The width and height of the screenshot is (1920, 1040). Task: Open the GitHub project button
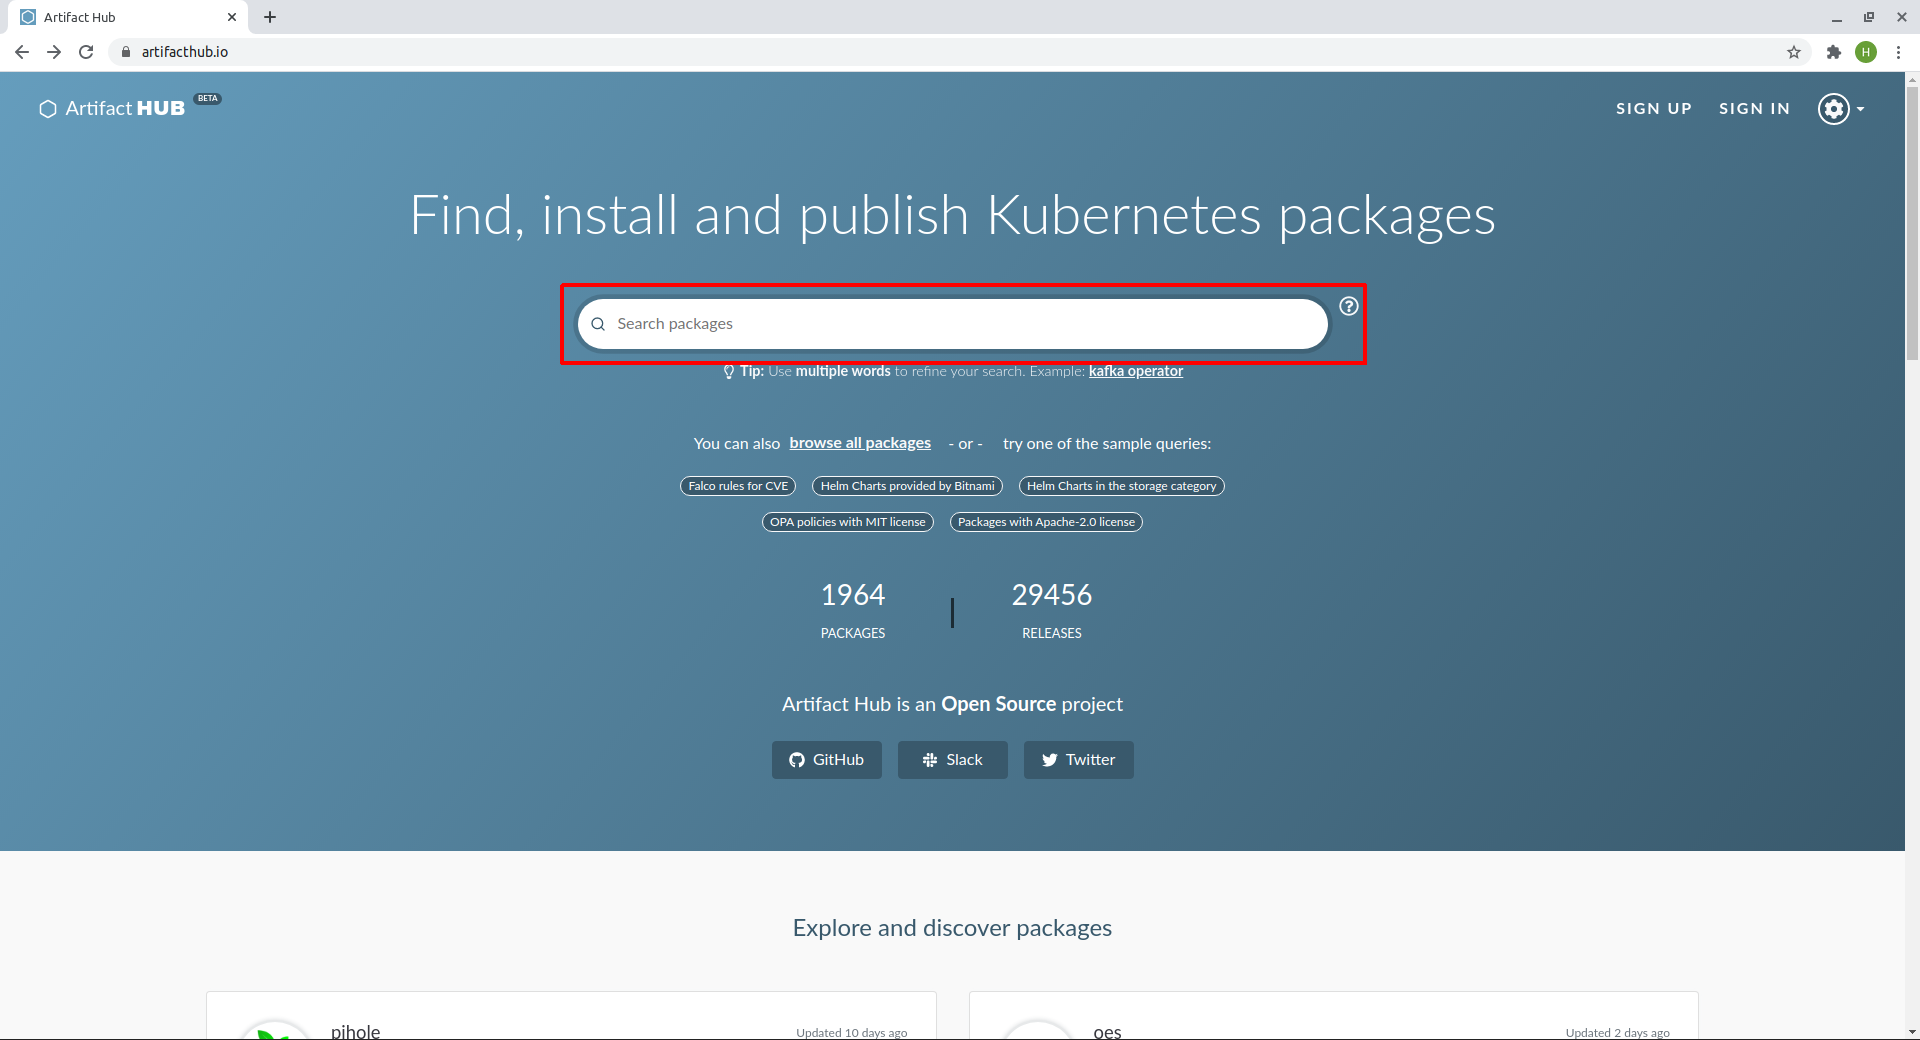826,760
